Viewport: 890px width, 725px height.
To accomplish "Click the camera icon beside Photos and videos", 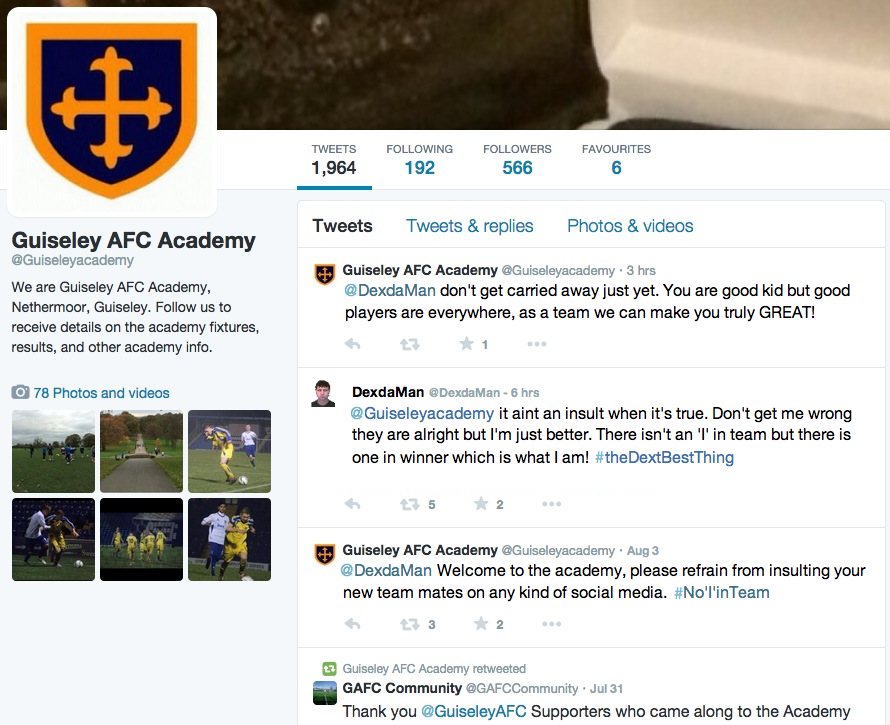I will tap(20, 392).
